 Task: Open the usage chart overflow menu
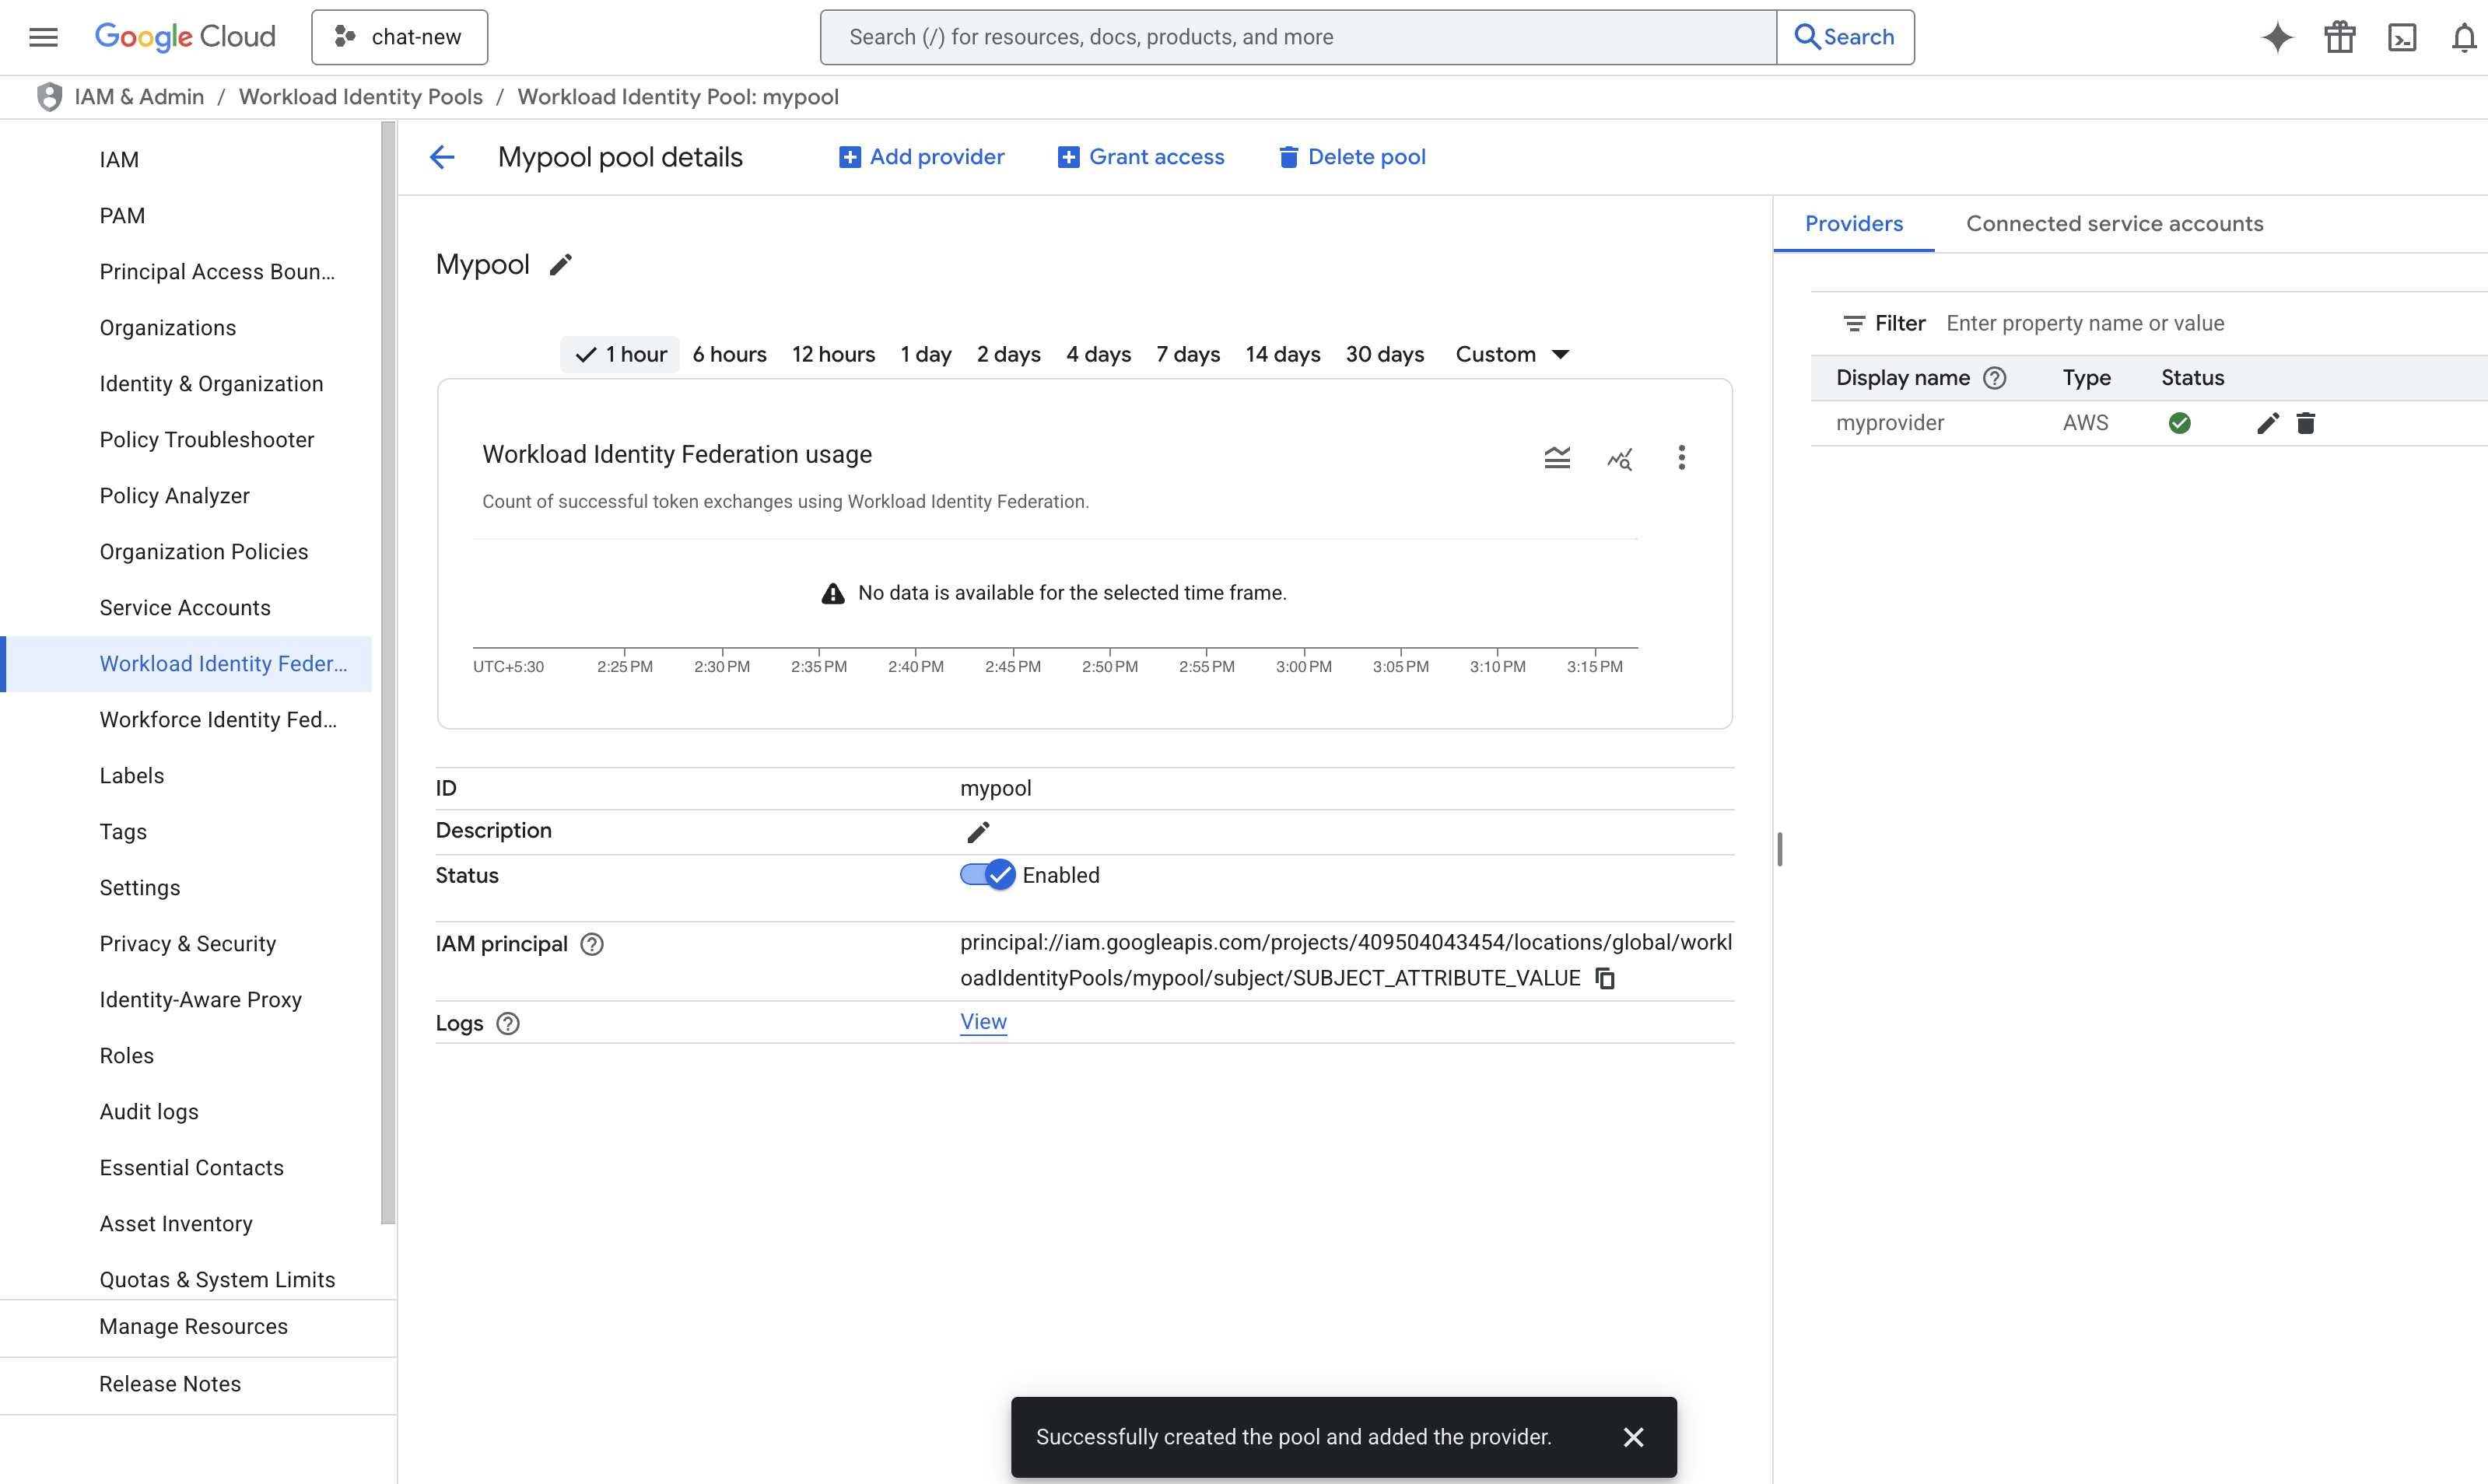coord(1682,457)
